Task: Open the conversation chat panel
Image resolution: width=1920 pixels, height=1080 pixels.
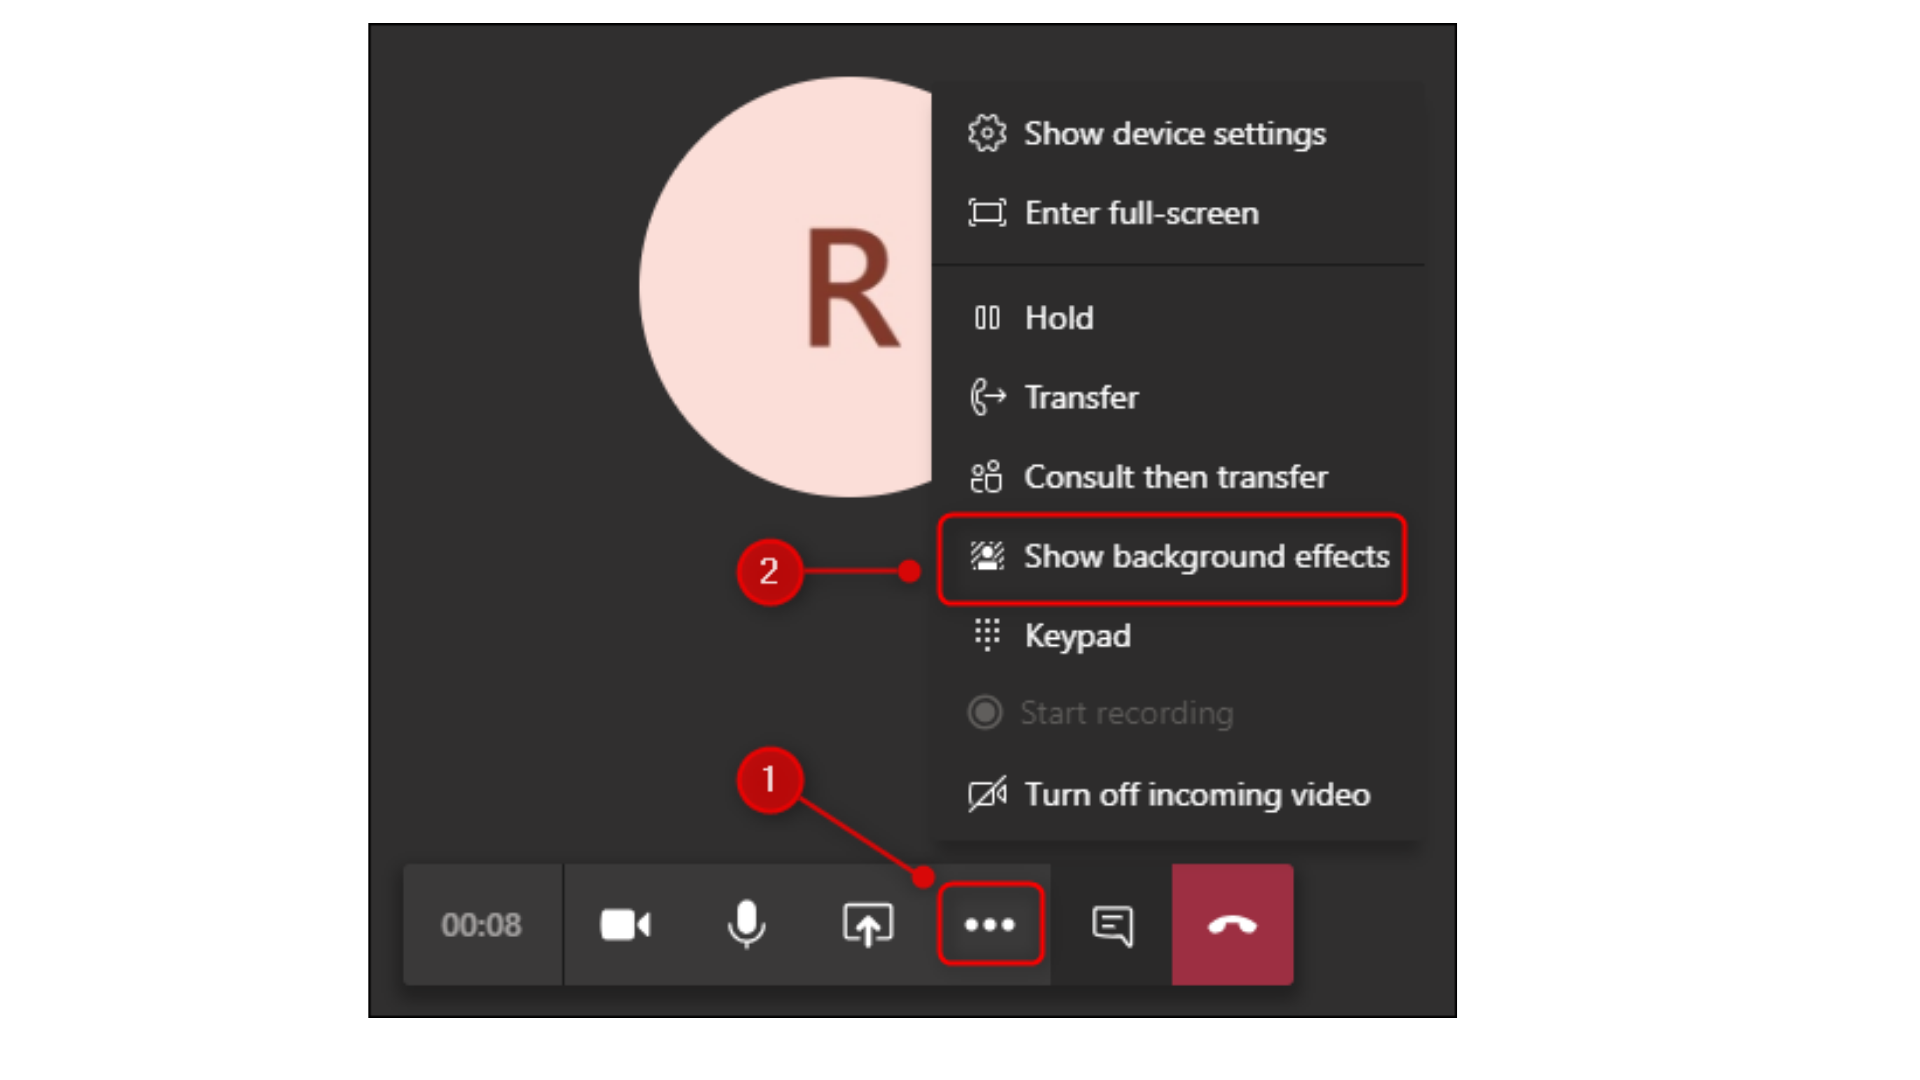Action: tap(1112, 925)
